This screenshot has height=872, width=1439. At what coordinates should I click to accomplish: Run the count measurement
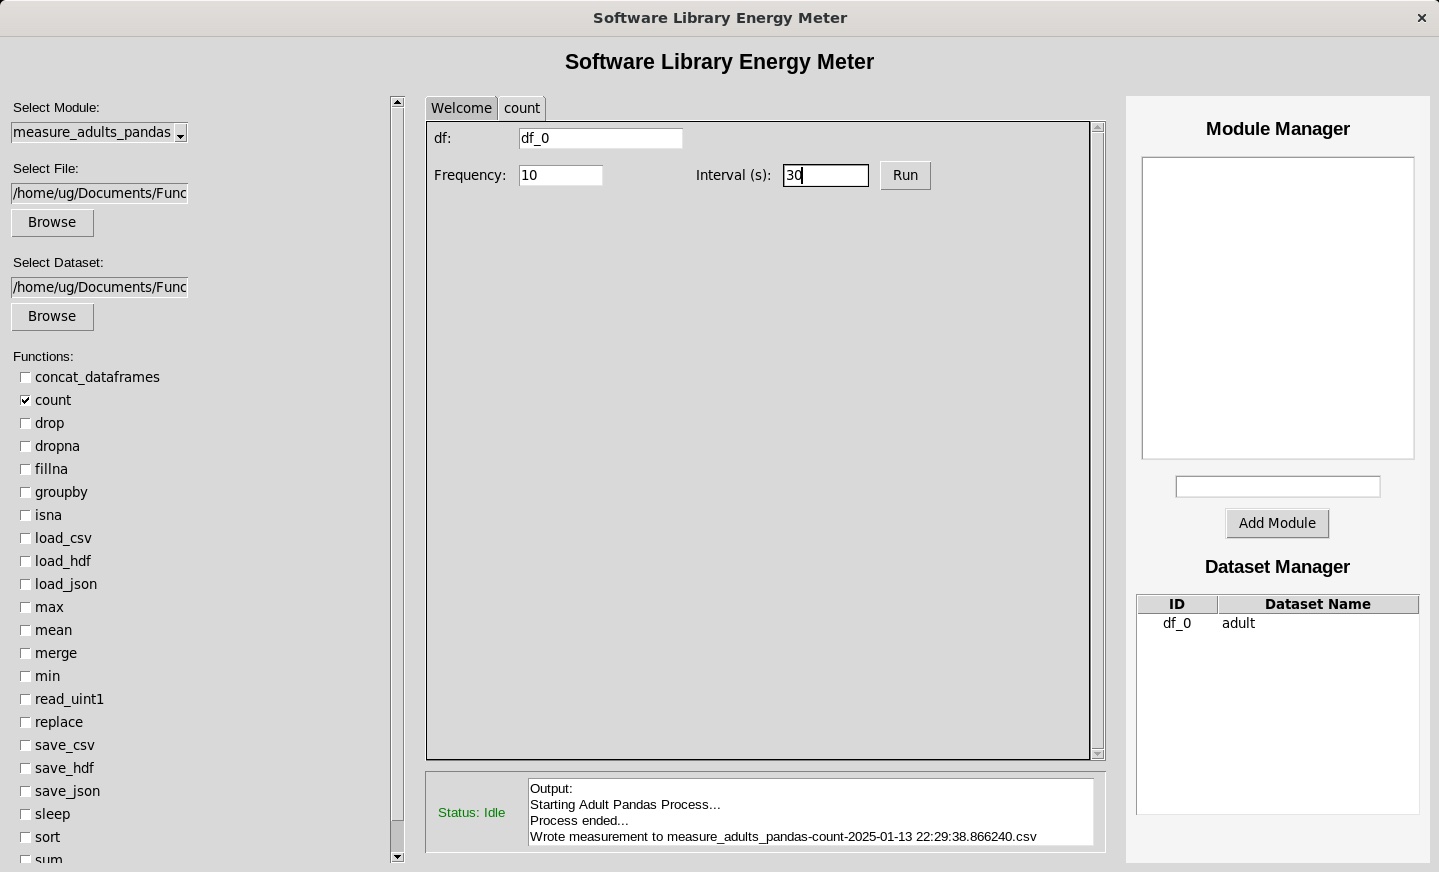point(905,175)
